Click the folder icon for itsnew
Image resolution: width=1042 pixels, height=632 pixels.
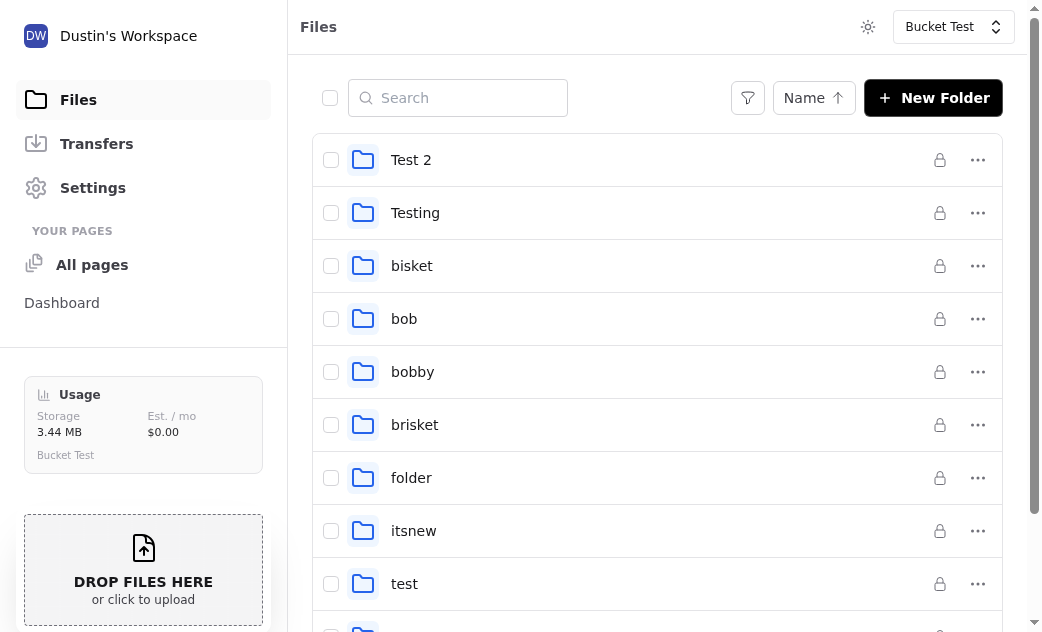tap(363, 531)
